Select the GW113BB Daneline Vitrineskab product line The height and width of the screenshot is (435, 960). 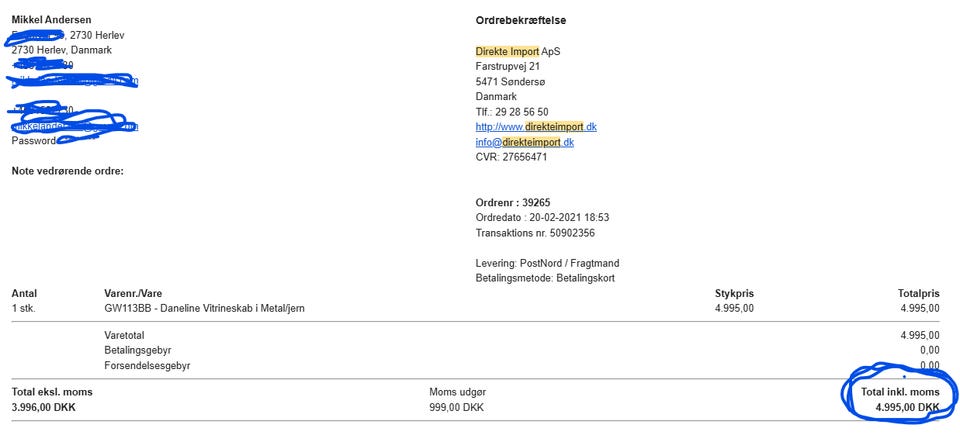(204, 308)
